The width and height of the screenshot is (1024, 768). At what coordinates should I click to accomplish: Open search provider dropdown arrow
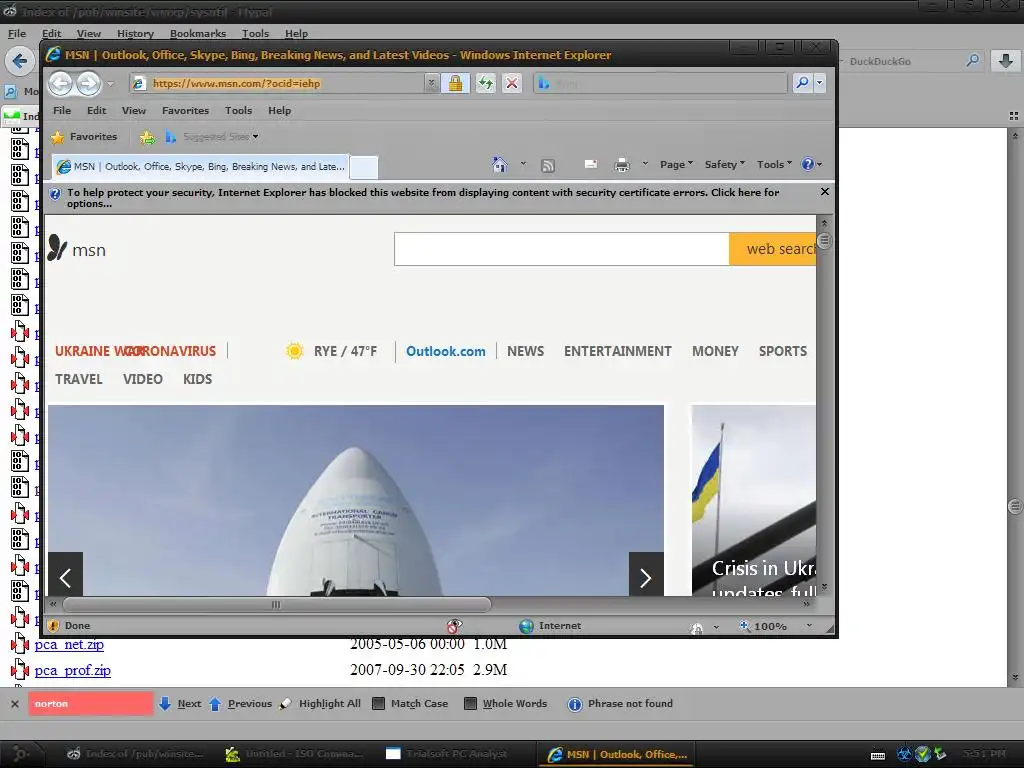pos(820,83)
